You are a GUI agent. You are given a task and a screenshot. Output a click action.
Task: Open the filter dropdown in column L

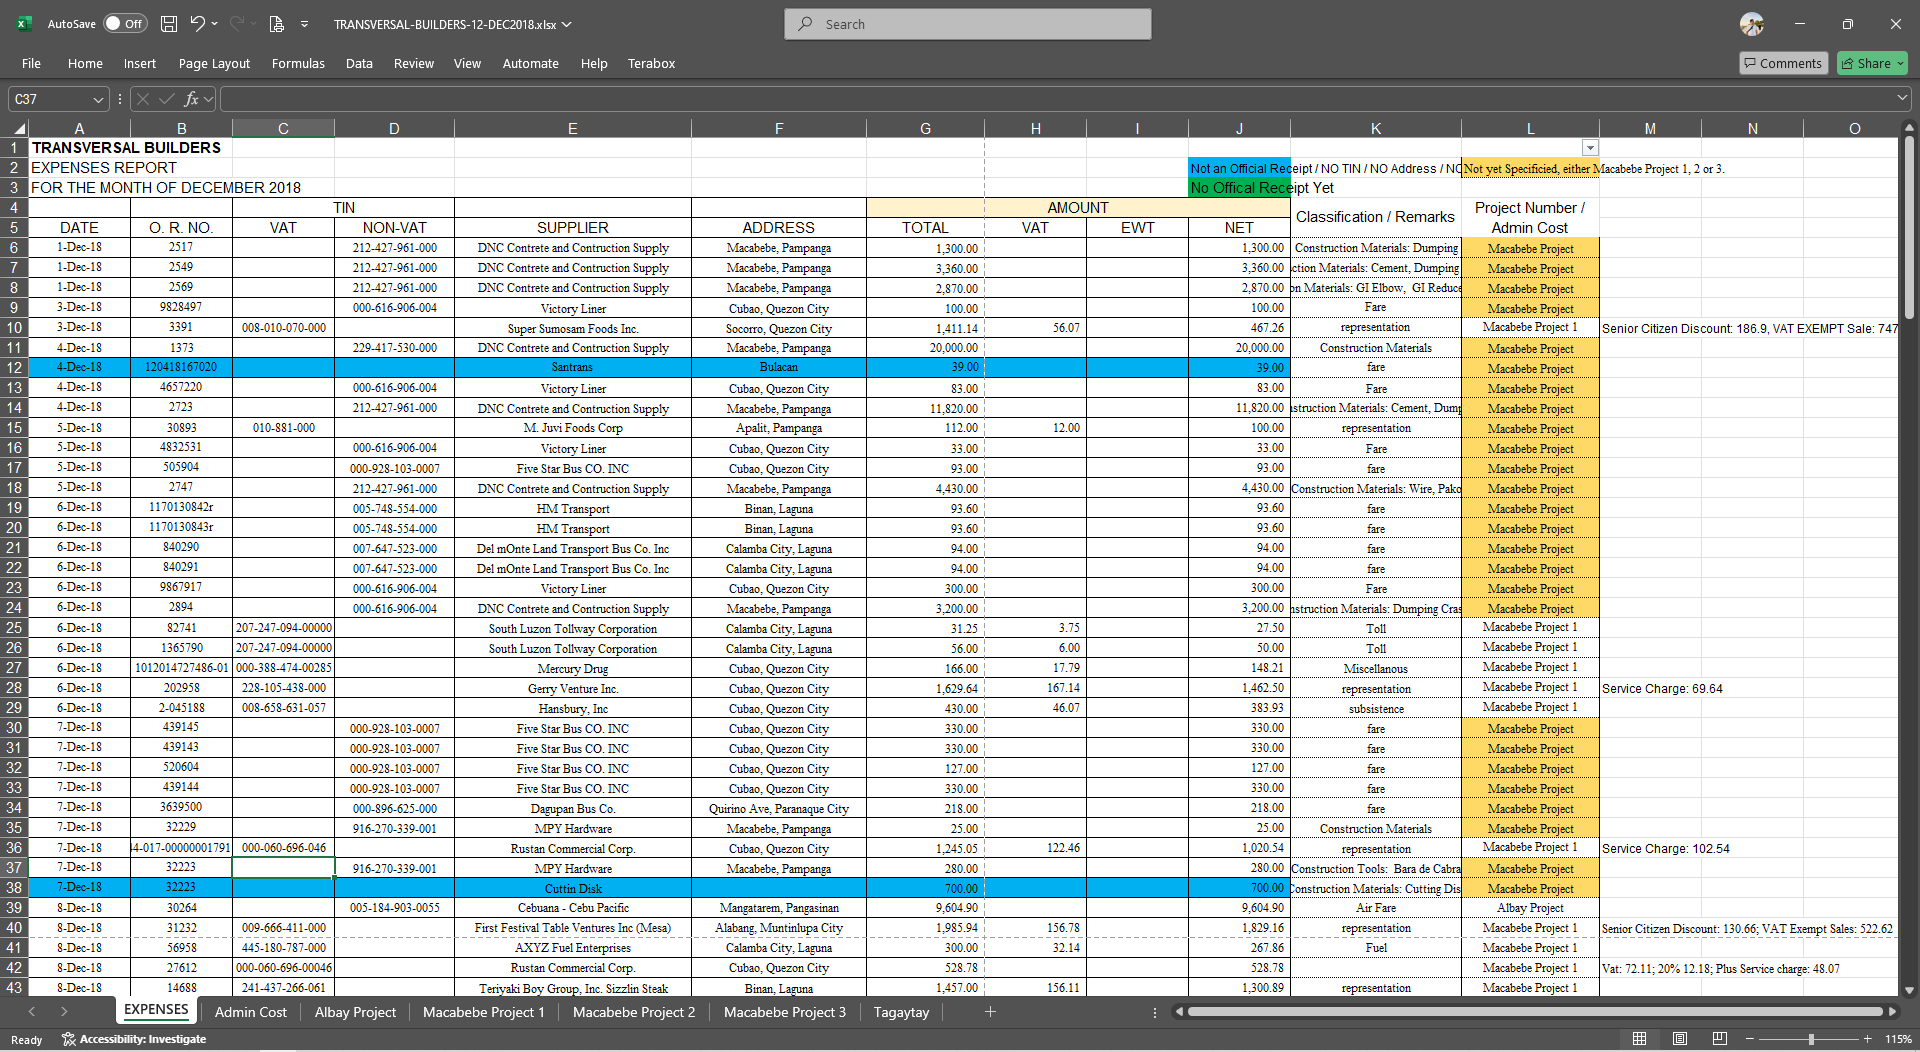1589,148
